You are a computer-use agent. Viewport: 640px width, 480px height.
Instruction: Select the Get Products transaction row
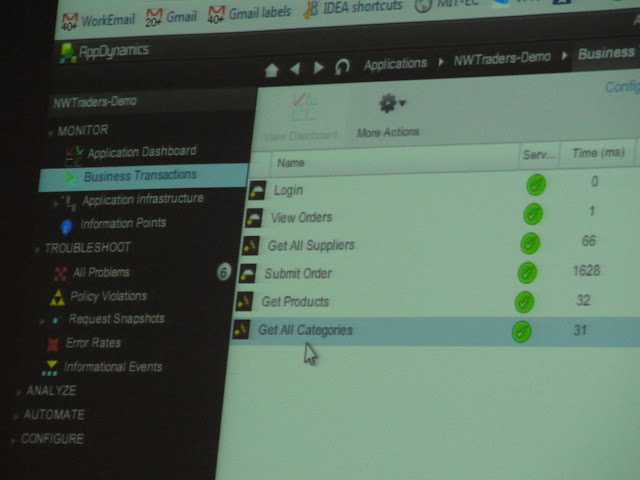pyautogui.click(x=438, y=302)
